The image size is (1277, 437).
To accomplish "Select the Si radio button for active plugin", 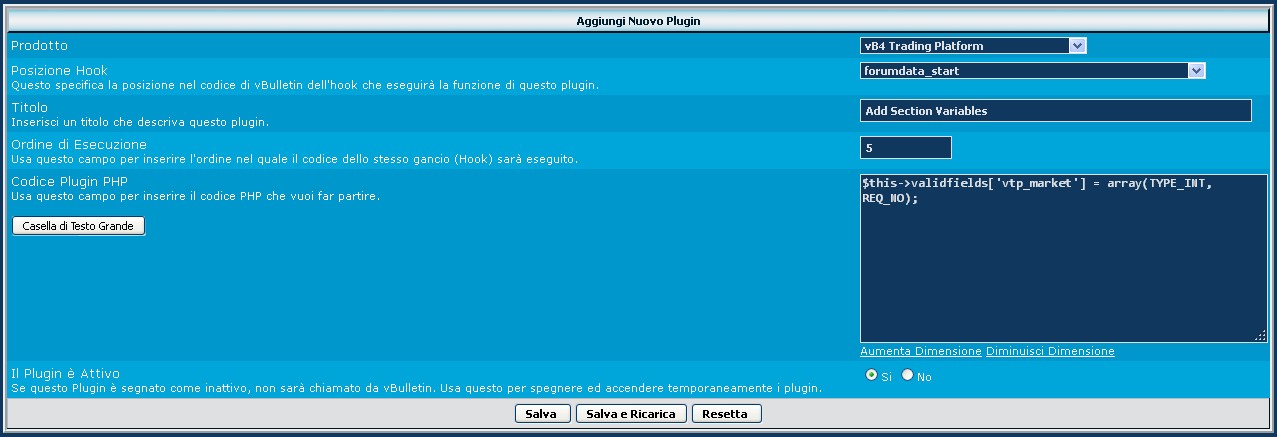I will pos(871,375).
